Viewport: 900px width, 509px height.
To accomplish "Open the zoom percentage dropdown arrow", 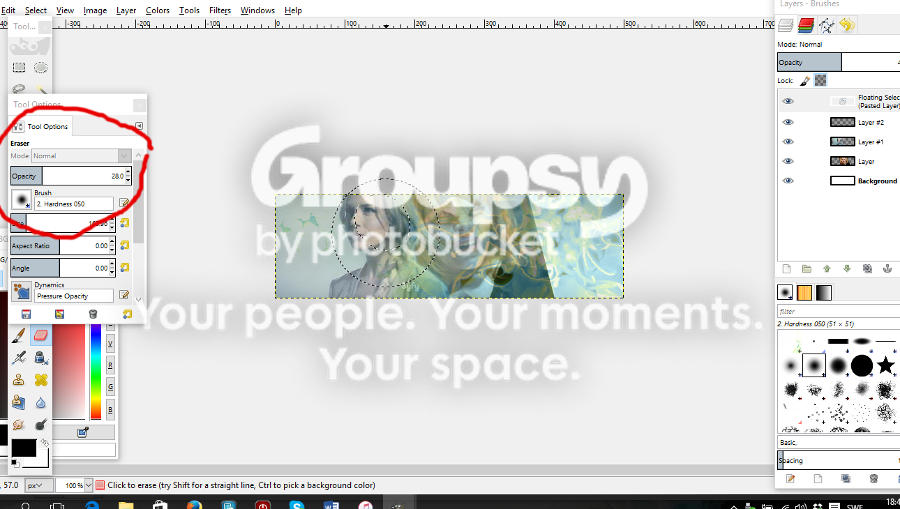I will click(x=88, y=485).
